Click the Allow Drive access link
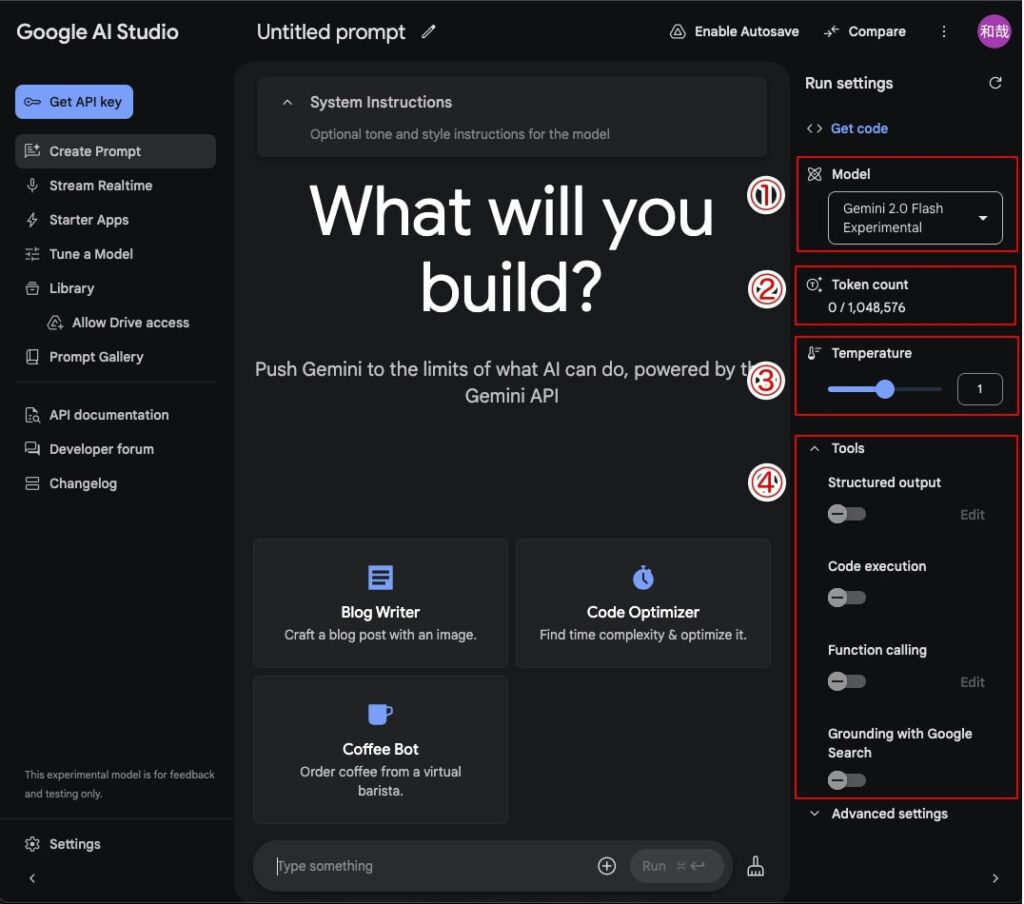Image resolution: width=1024 pixels, height=904 pixels. [x=131, y=323]
